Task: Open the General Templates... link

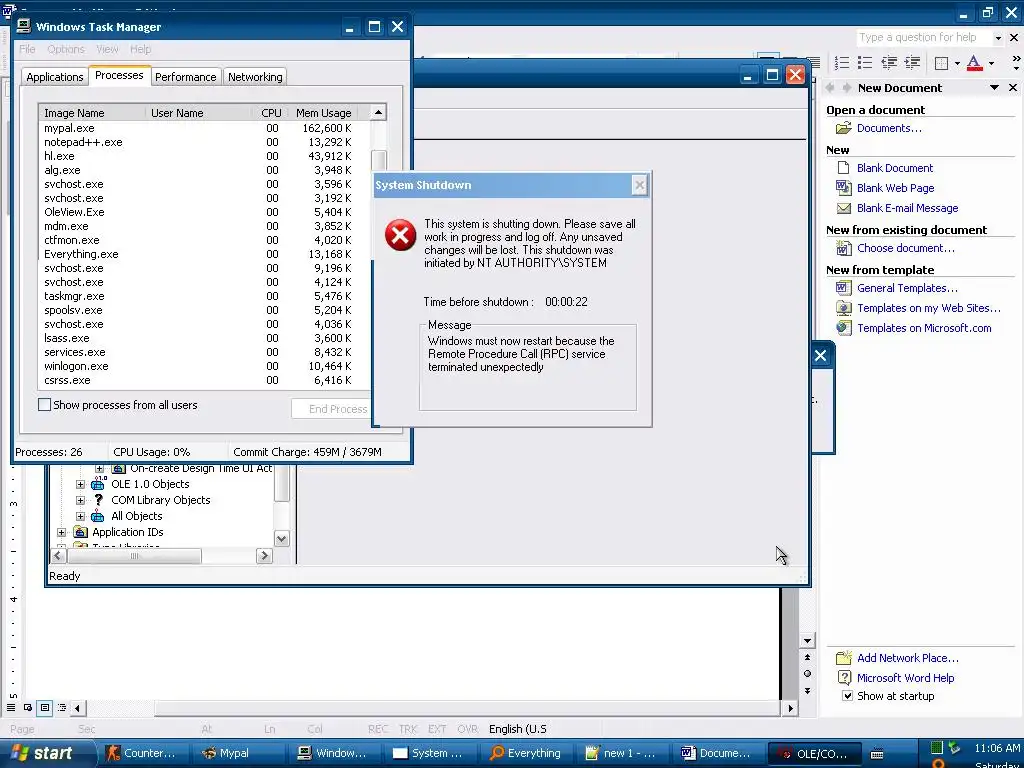Action: click(x=907, y=288)
